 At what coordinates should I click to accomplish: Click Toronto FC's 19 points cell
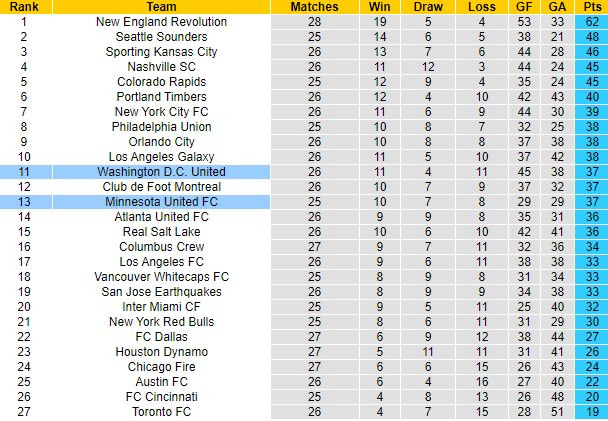point(592,412)
